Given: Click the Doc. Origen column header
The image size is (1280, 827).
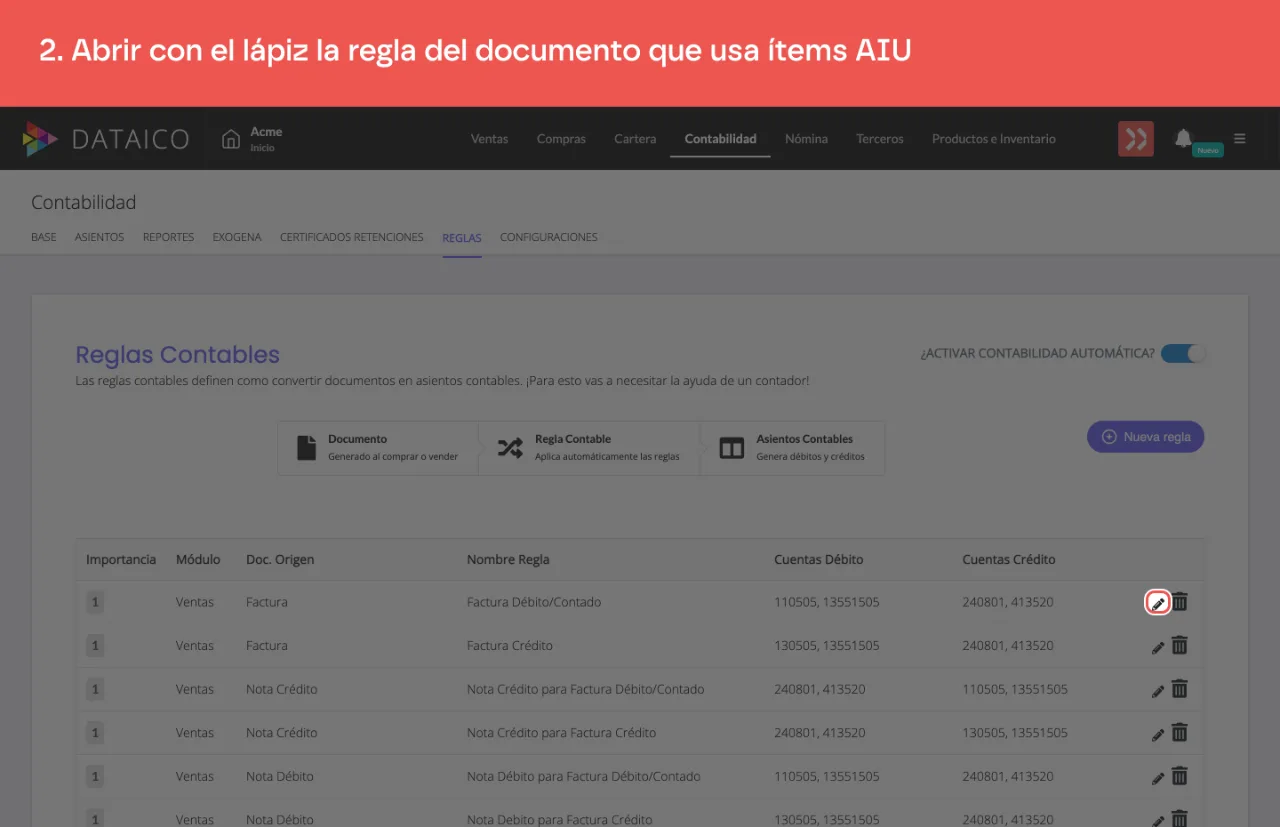Looking at the screenshot, I should 280,560.
